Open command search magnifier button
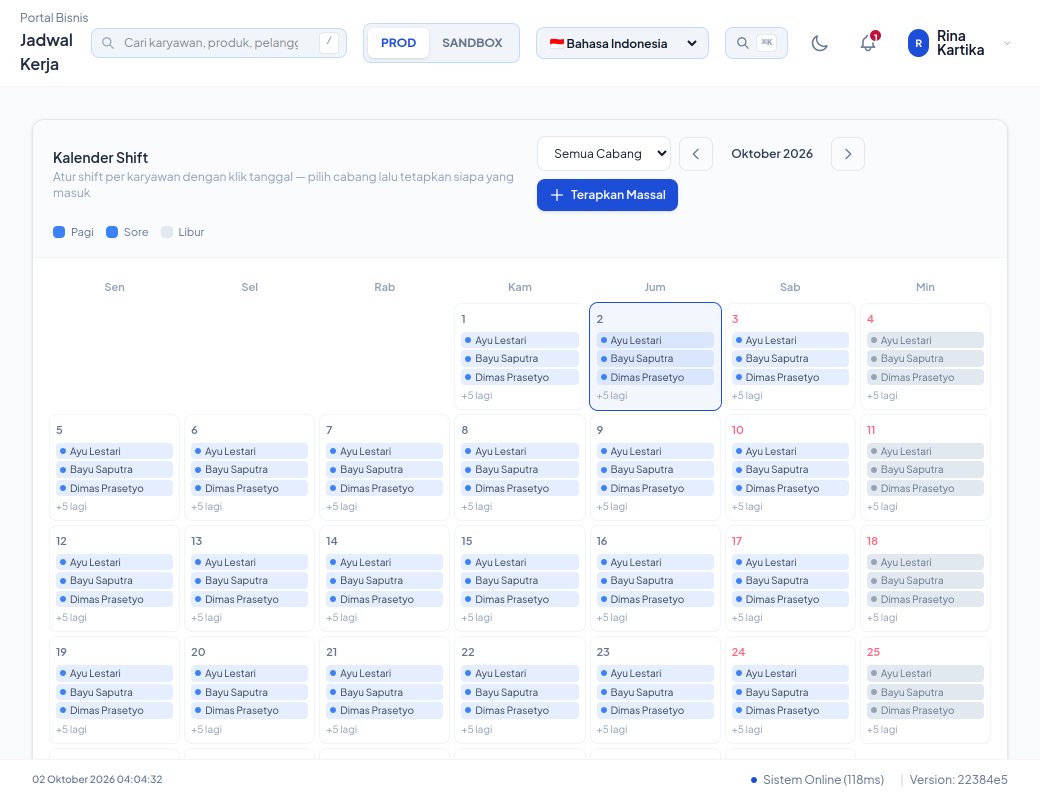1040x800 pixels. [x=756, y=43]
